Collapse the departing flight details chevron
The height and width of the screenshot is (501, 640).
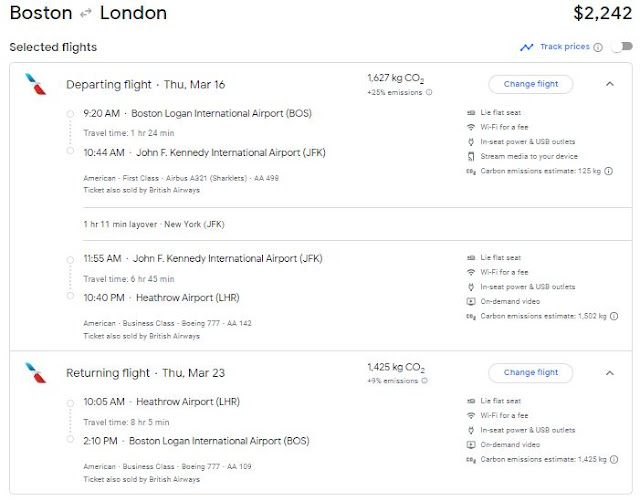pyautogui.click(x=610, y=84)
